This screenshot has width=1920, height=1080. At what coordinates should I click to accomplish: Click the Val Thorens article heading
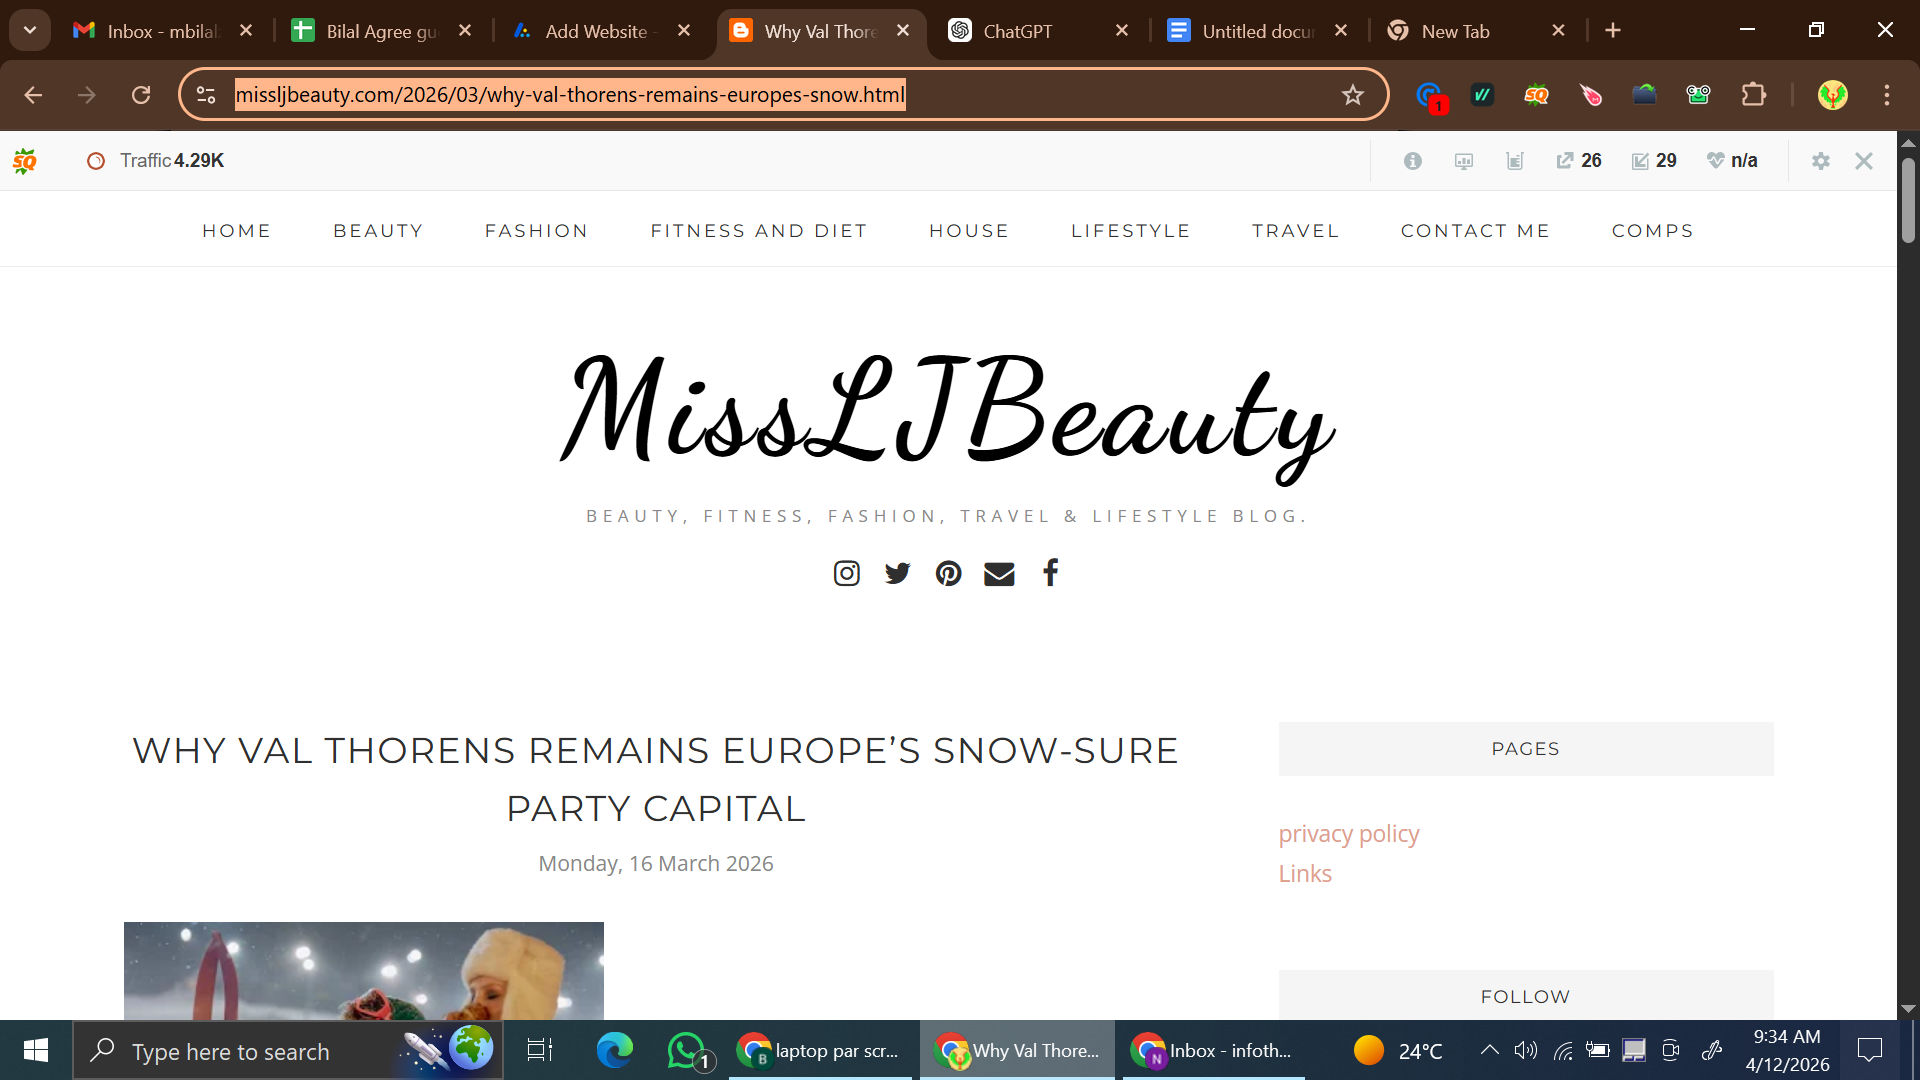click(x=655, y=779)
